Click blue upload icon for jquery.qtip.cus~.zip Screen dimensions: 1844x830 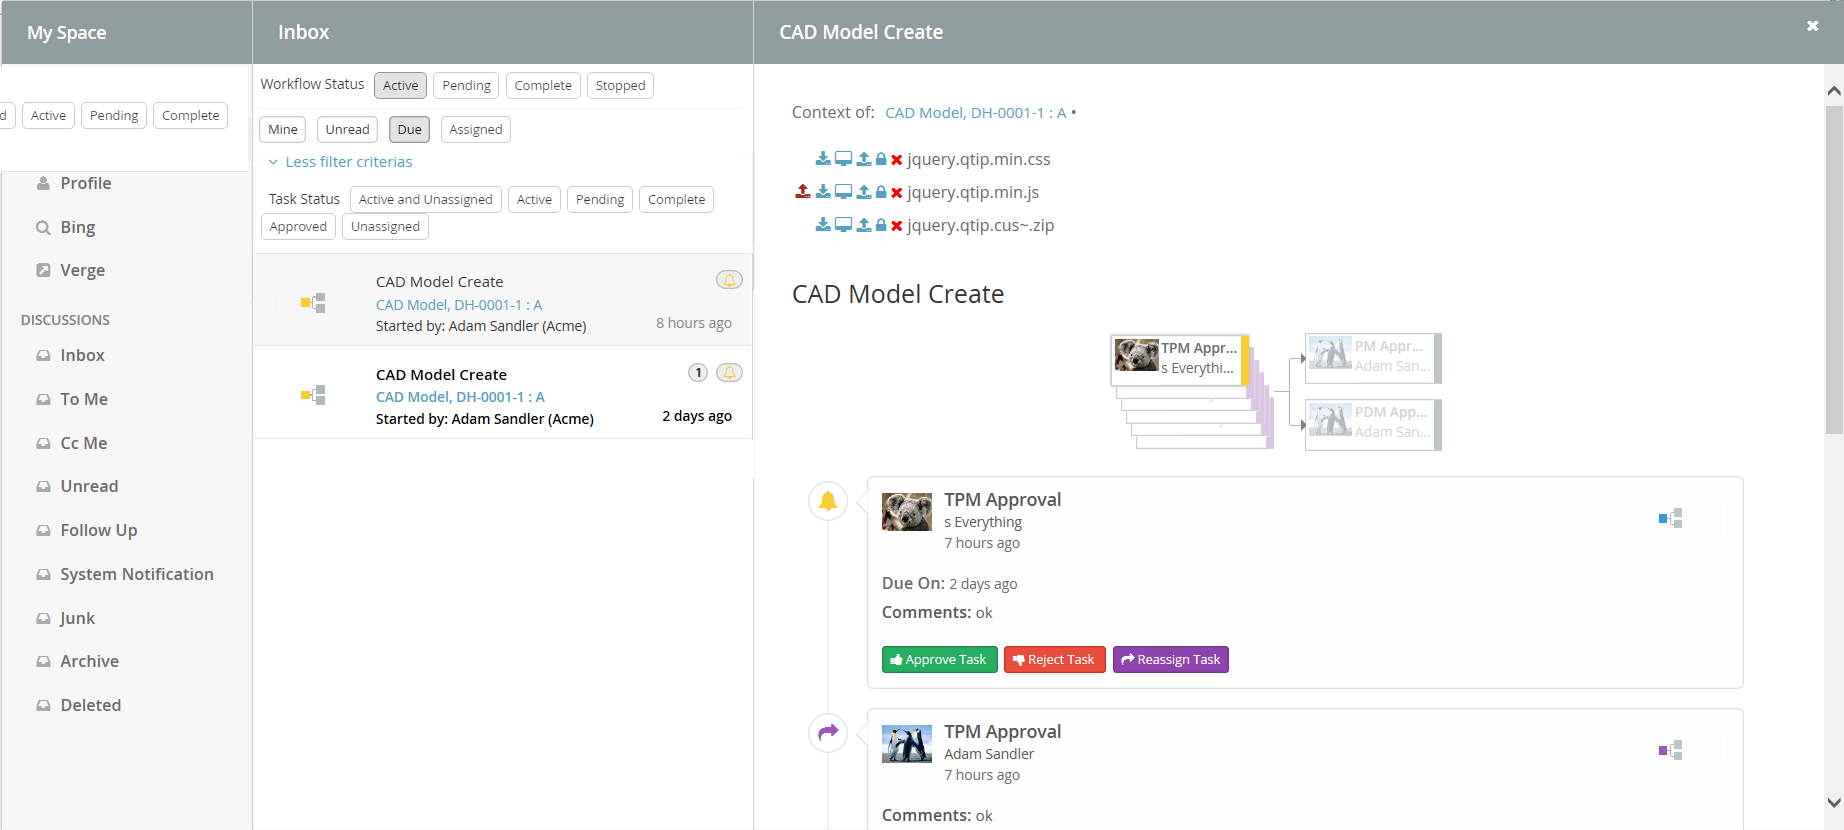863,226
